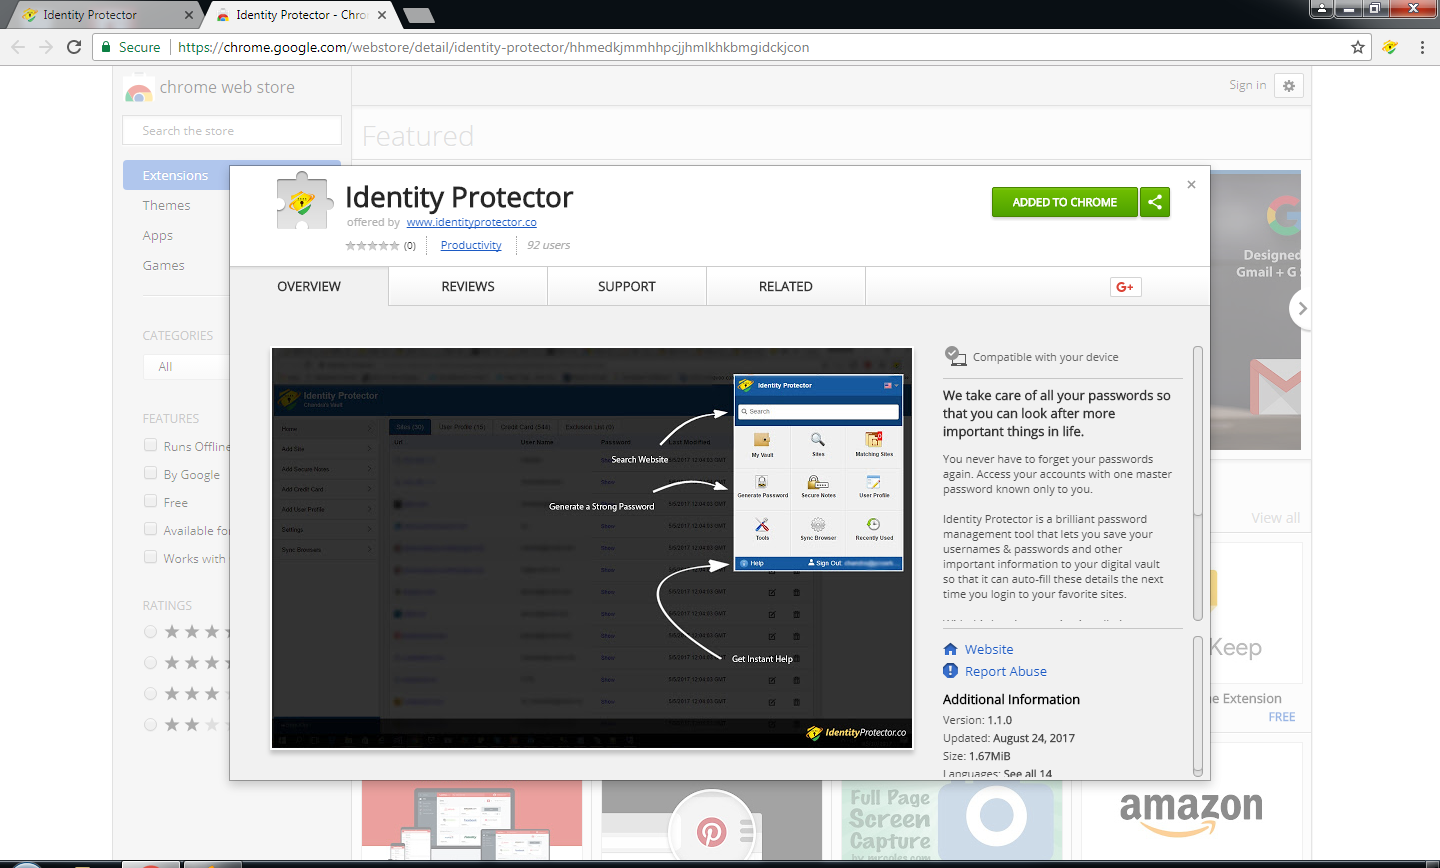Share the extension using the green share icon
Screen dimensions: 1440x868
1155,202
